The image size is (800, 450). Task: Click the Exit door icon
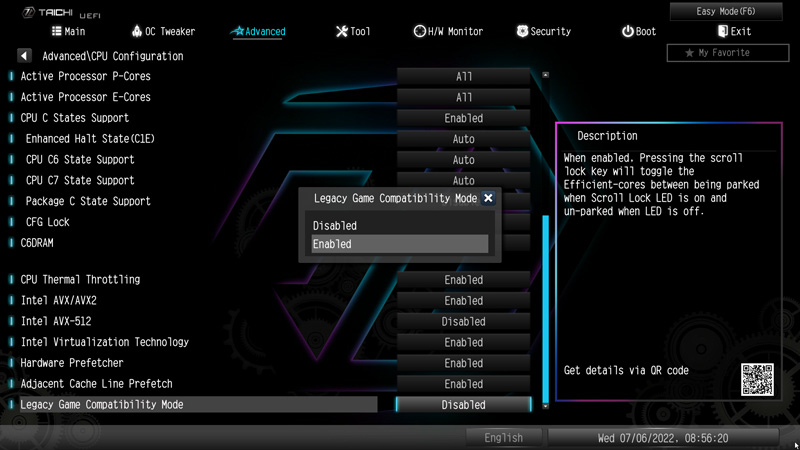(x=722, y=31)
